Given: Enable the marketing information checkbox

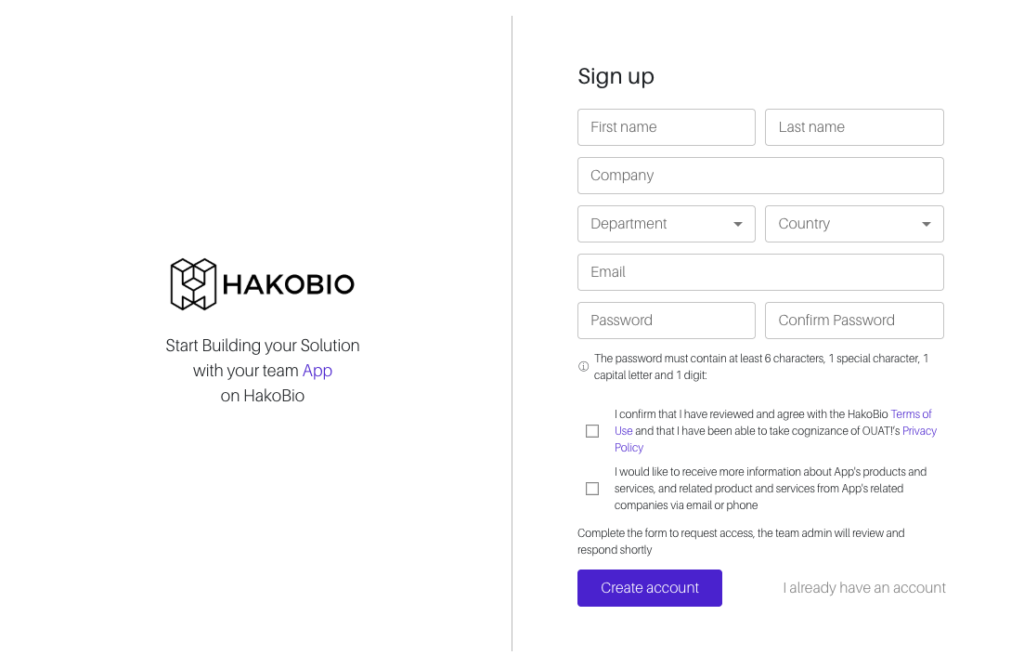Looking at the screenshot, I should [592, 489].
